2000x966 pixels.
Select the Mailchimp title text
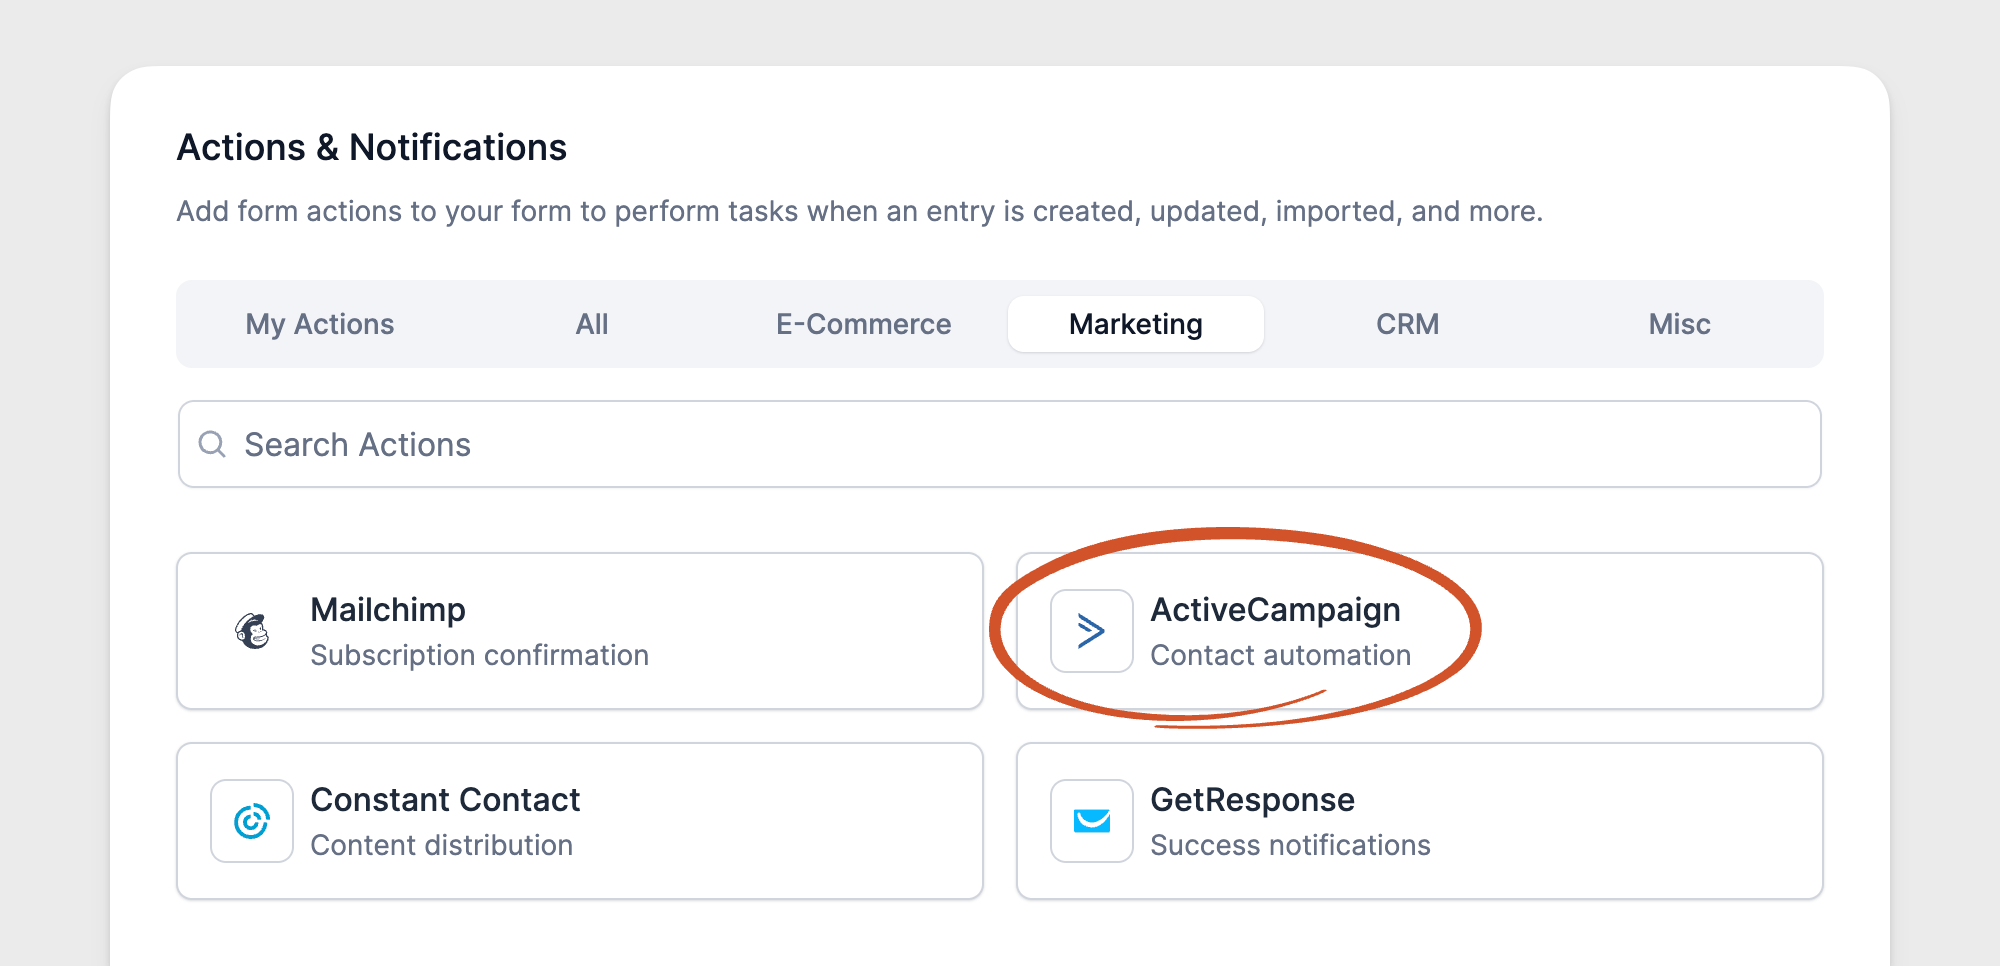pos(388,609)
